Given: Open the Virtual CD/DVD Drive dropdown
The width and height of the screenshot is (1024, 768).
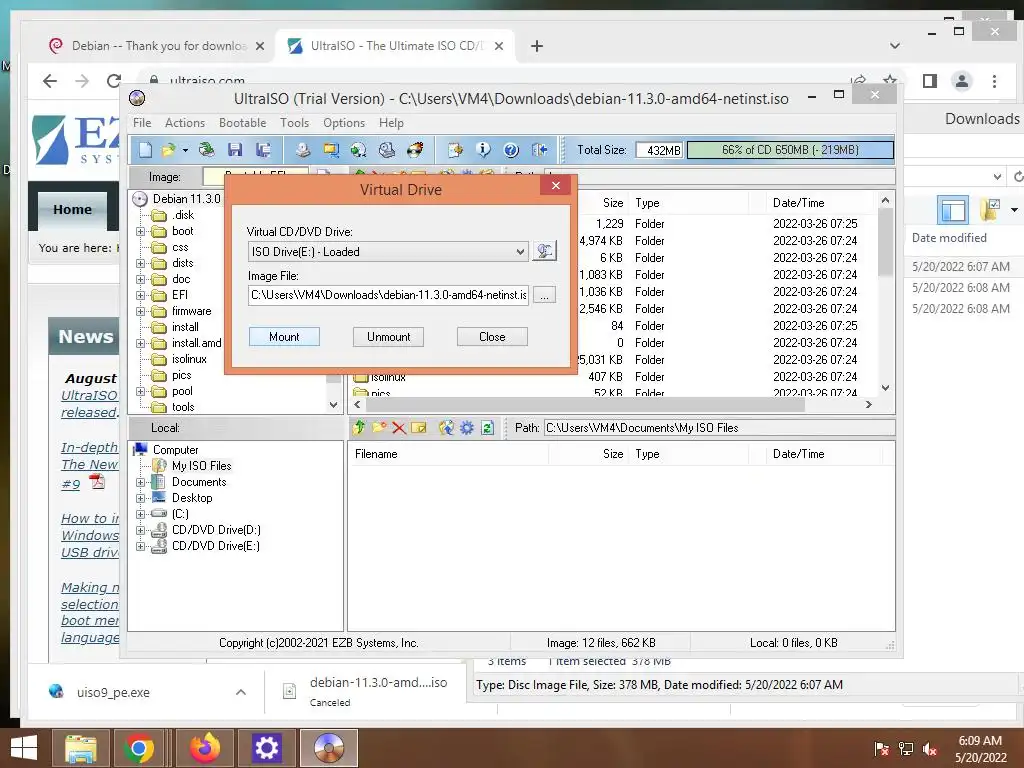Looking at the screenshot, I should (x=520, y=251).
